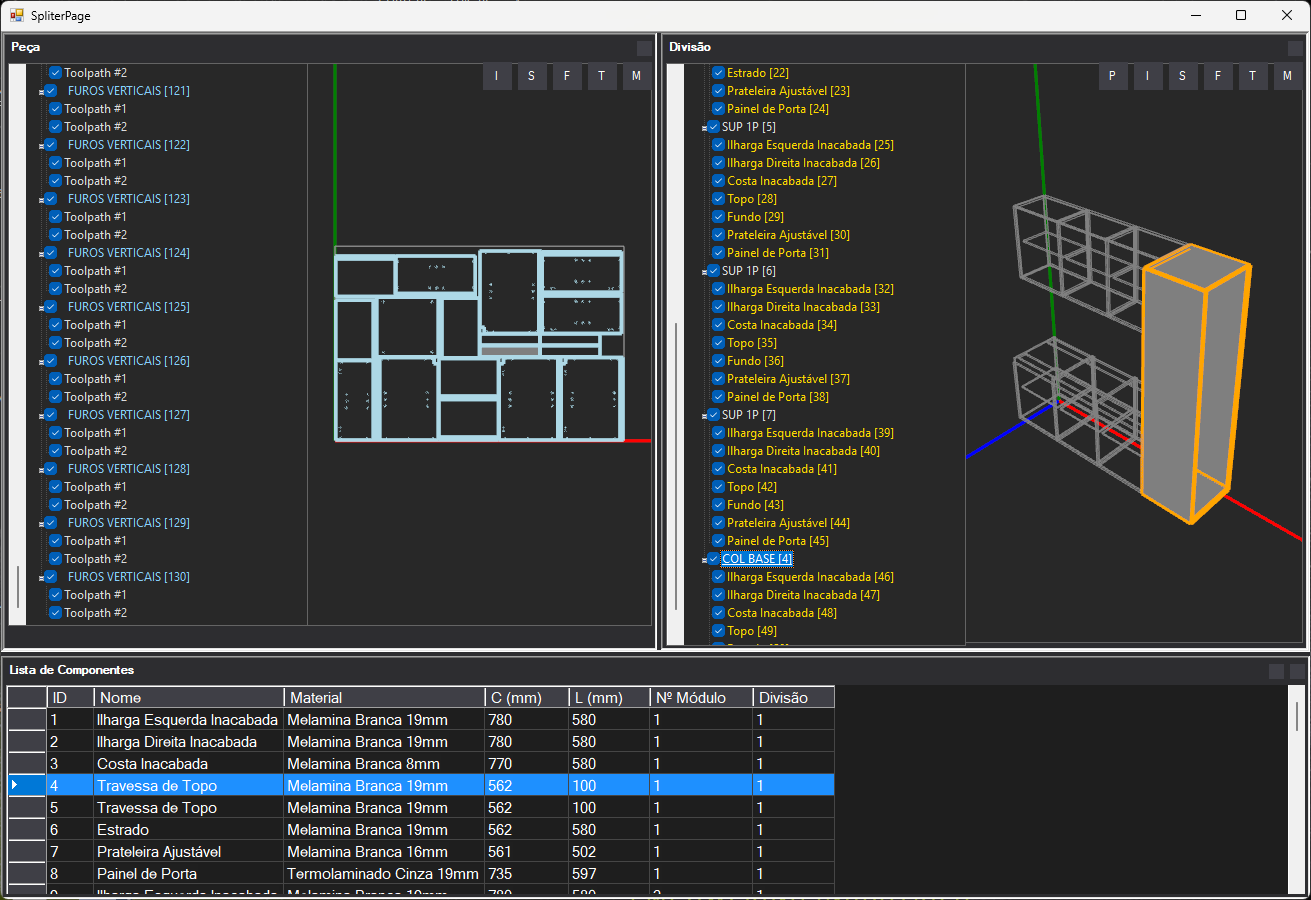Collapse the COL BASE [4] tree node
The image size is (1311, 900).
705,560
